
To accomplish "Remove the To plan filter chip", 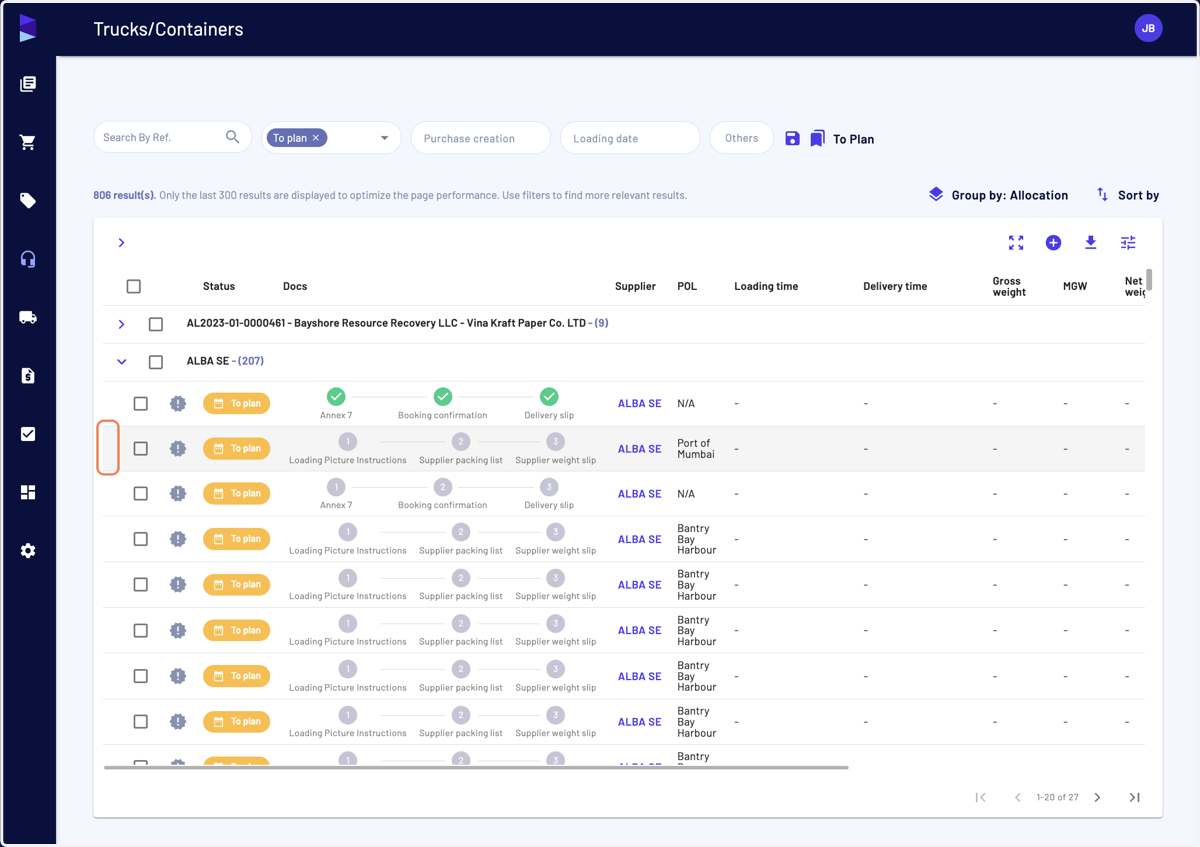I will tap(316, 138).
